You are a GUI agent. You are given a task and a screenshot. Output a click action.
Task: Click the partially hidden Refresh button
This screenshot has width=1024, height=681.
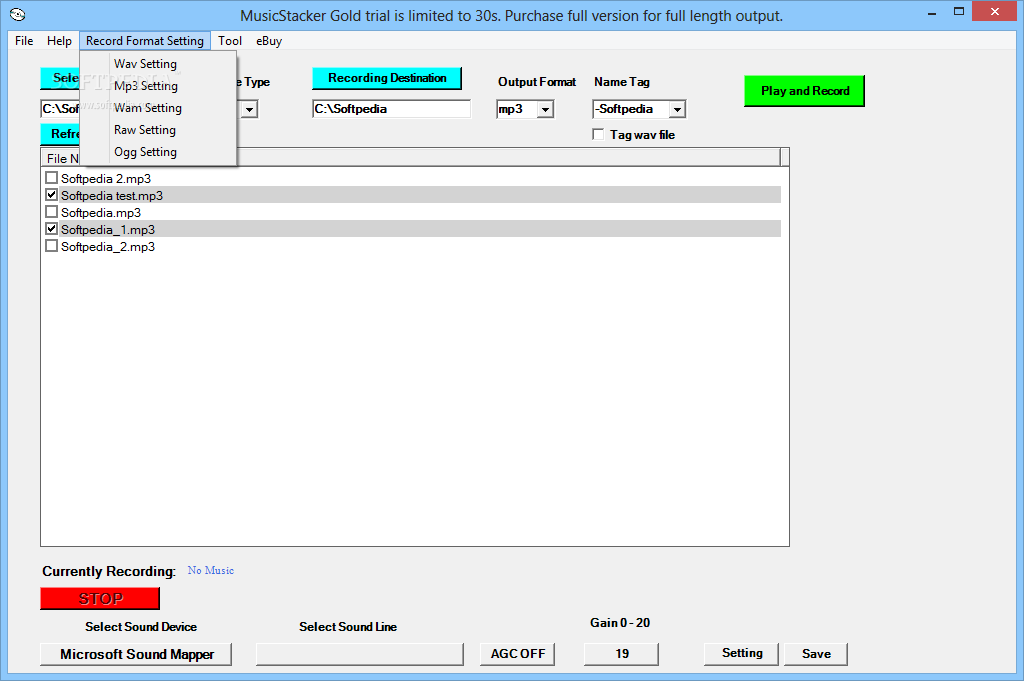60,134
